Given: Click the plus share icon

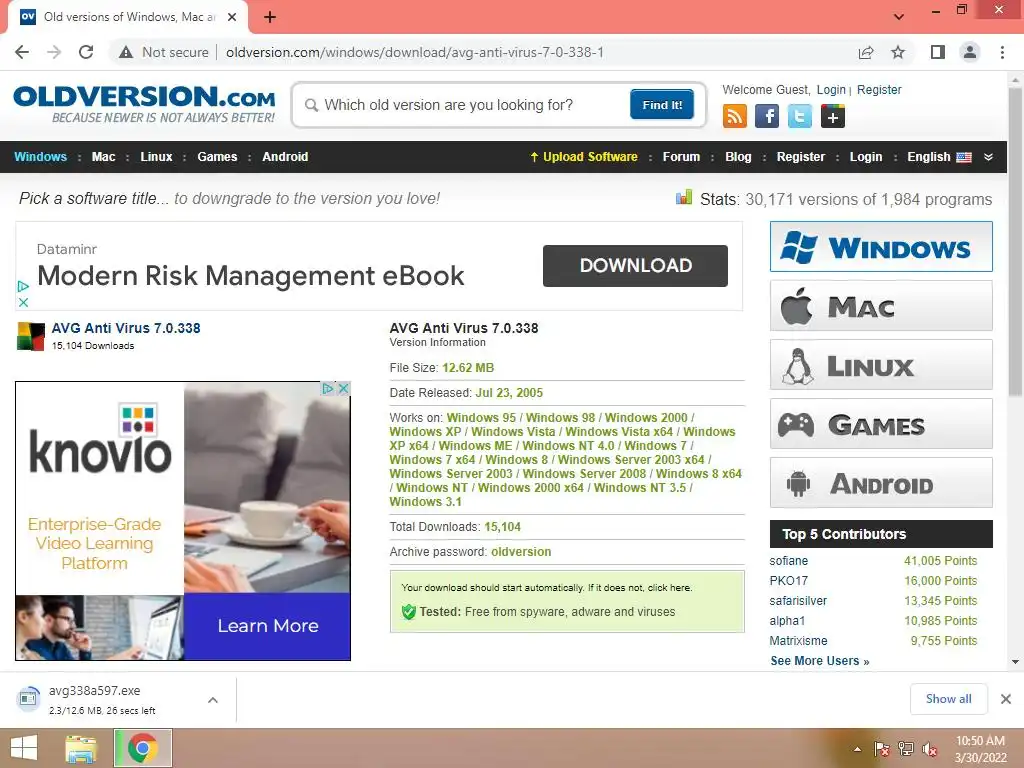Looking at the screenshot, I should pyautogui.click(x=833, y=117).
